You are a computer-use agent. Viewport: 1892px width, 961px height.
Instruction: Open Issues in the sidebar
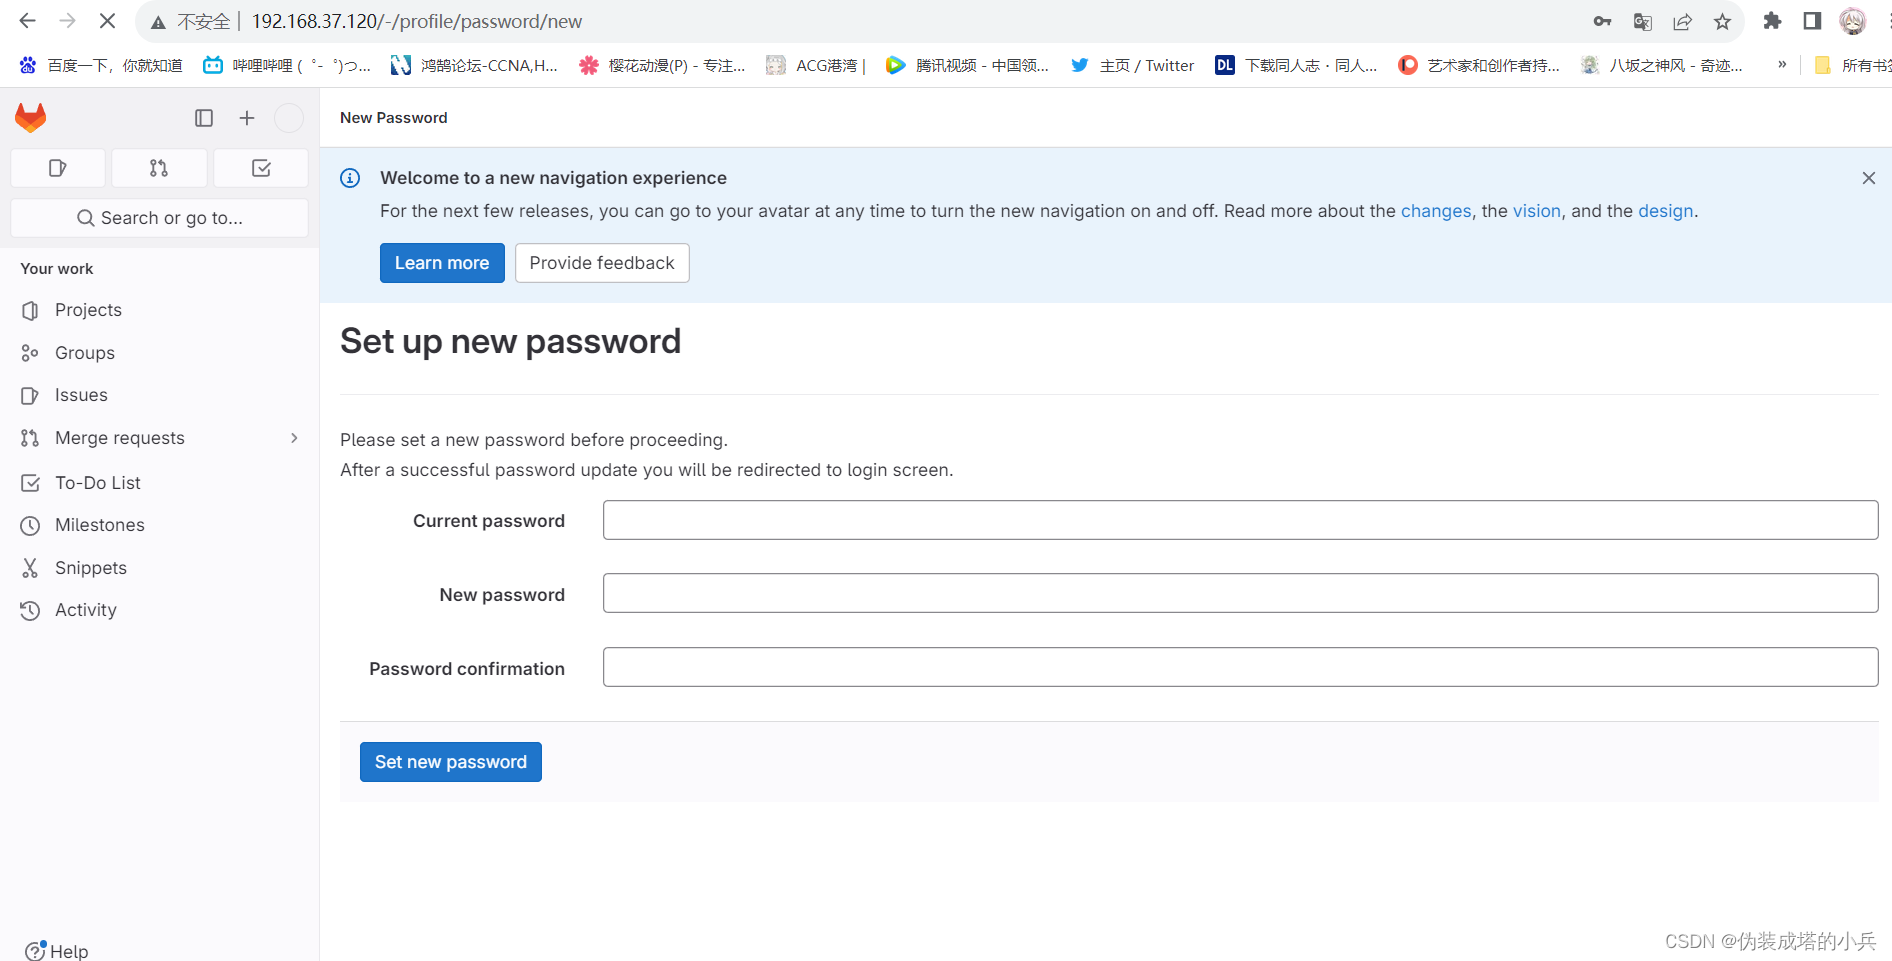160,395
